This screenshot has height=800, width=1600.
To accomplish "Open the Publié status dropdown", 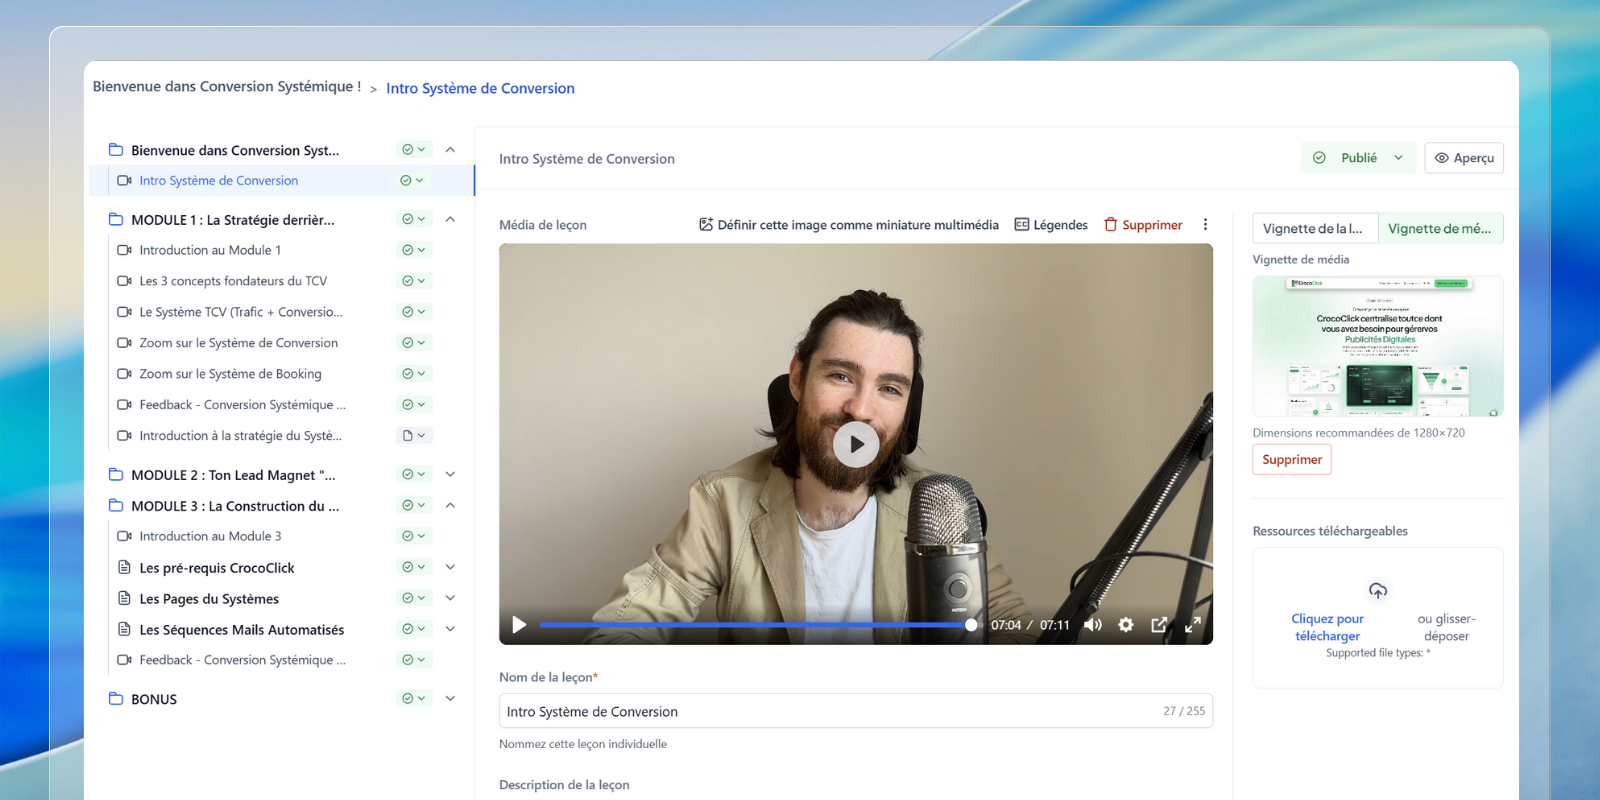I will click(x=1358, y=158).
